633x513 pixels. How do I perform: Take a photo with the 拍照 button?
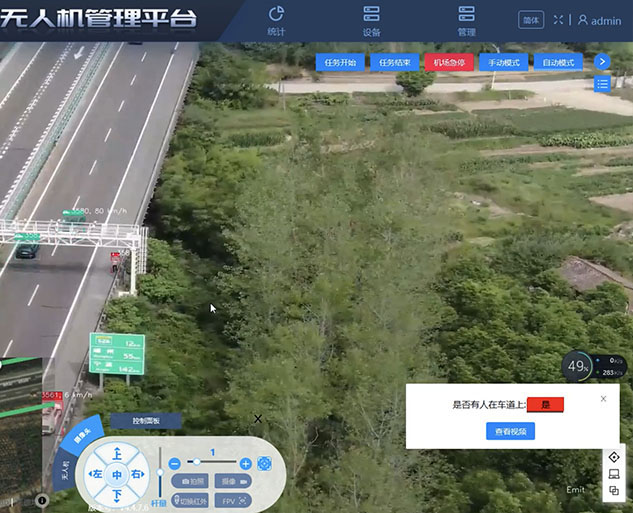click(x=190, y=481)
